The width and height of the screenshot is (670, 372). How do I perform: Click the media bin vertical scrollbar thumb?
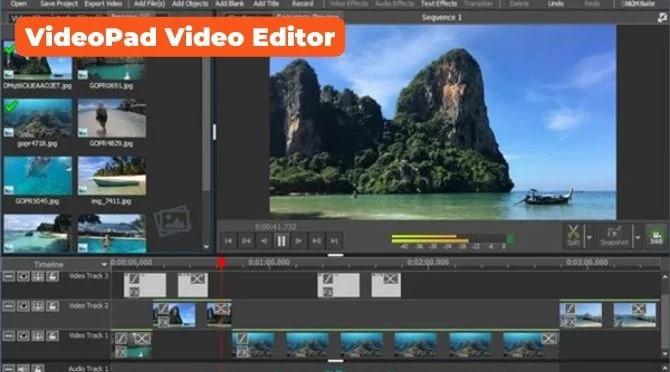pos(206,124)
